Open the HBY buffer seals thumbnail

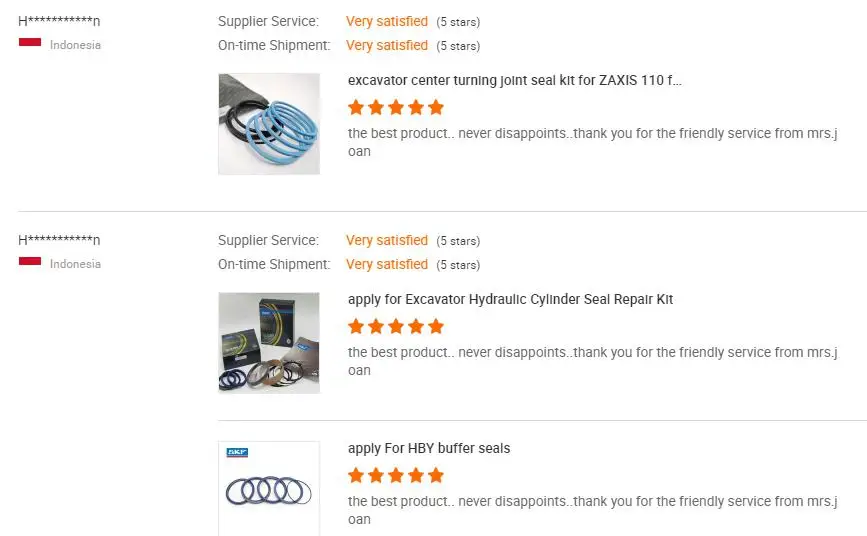269,488
